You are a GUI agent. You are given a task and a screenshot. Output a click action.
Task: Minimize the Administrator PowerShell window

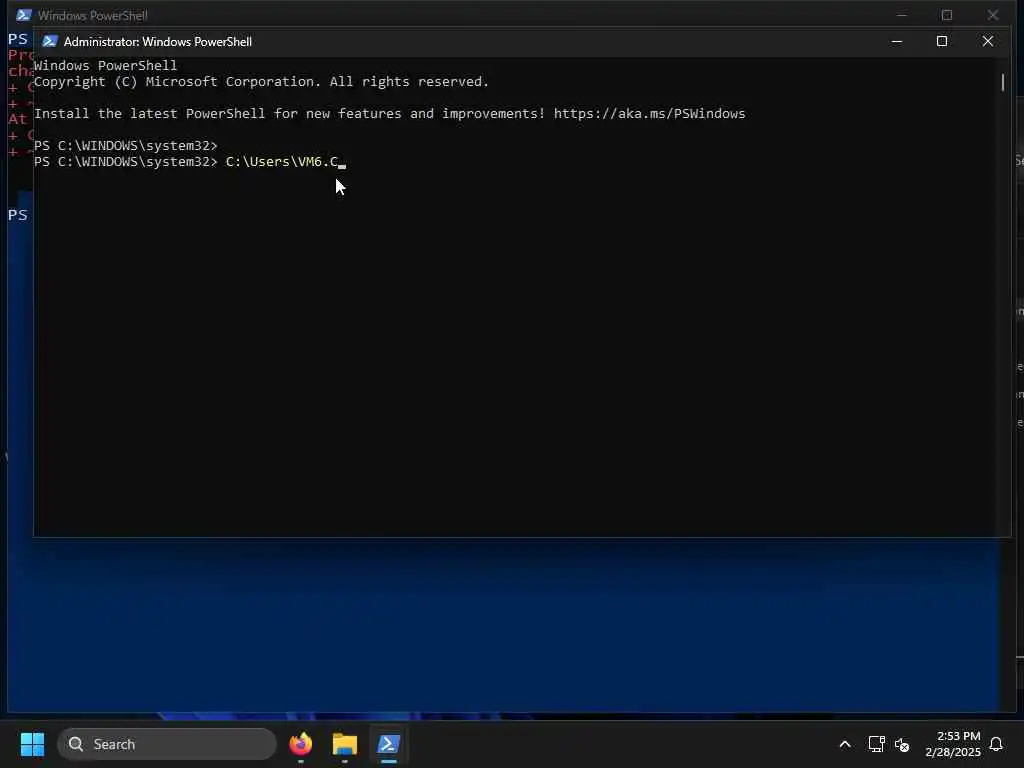tap(897, 41)
